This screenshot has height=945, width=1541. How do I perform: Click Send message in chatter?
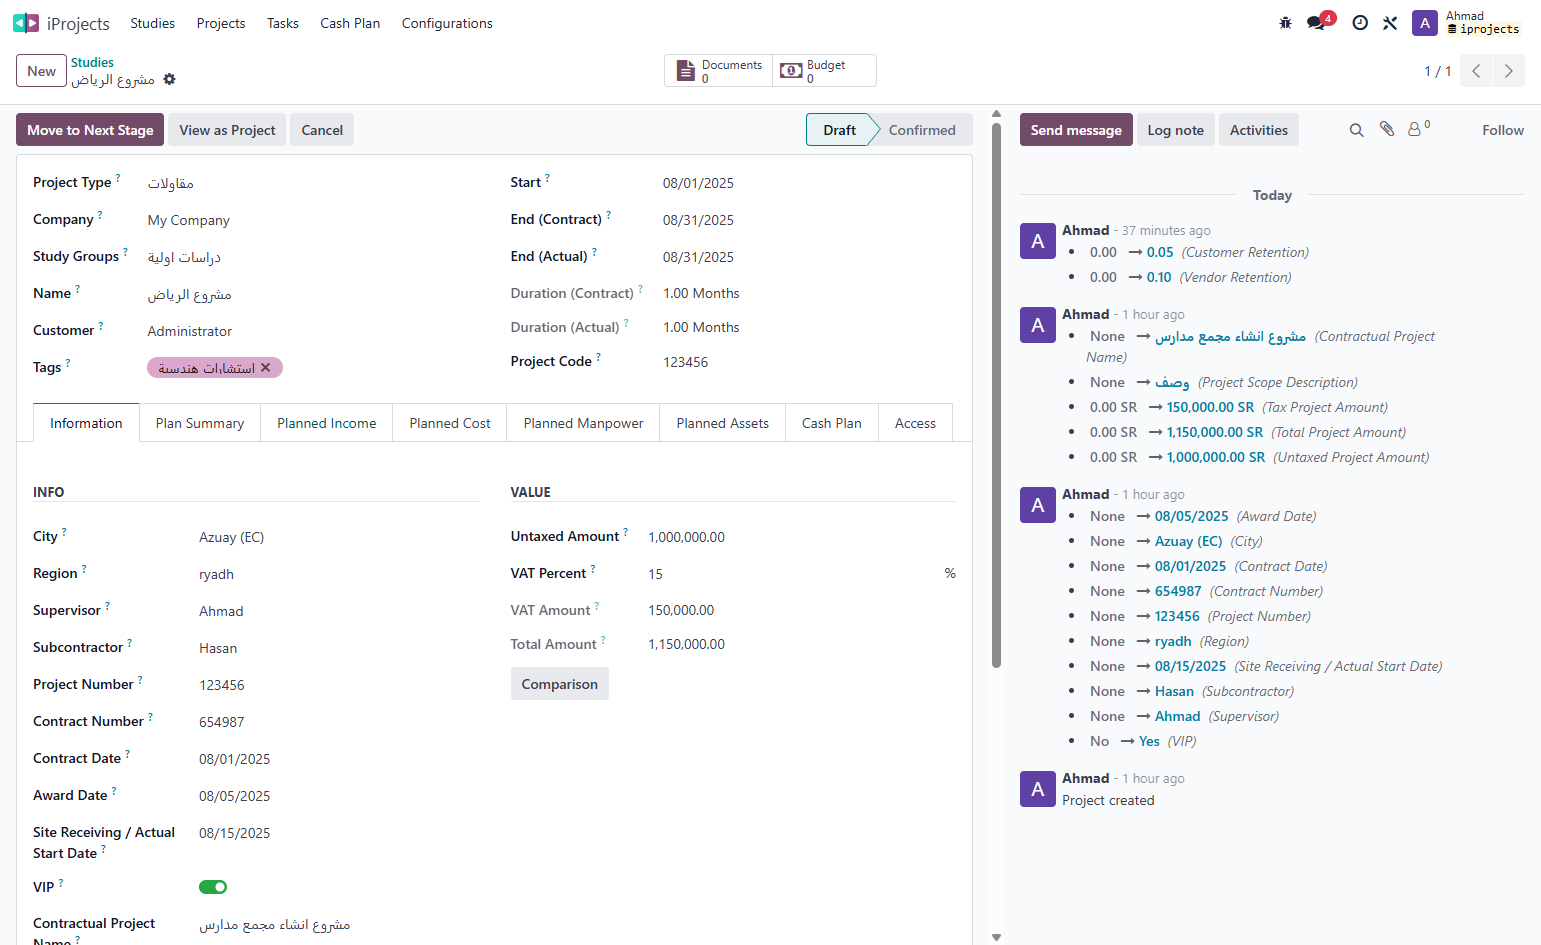point(1076,130)
